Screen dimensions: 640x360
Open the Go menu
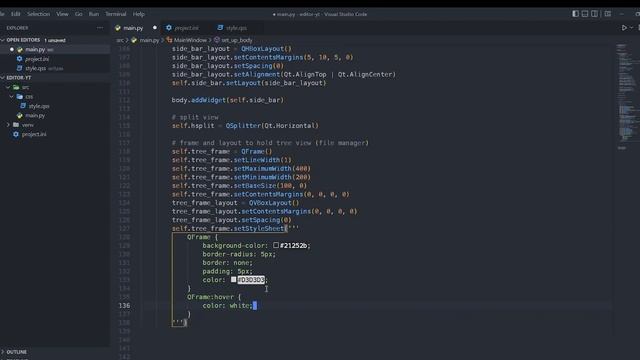[x=78, y=14]
